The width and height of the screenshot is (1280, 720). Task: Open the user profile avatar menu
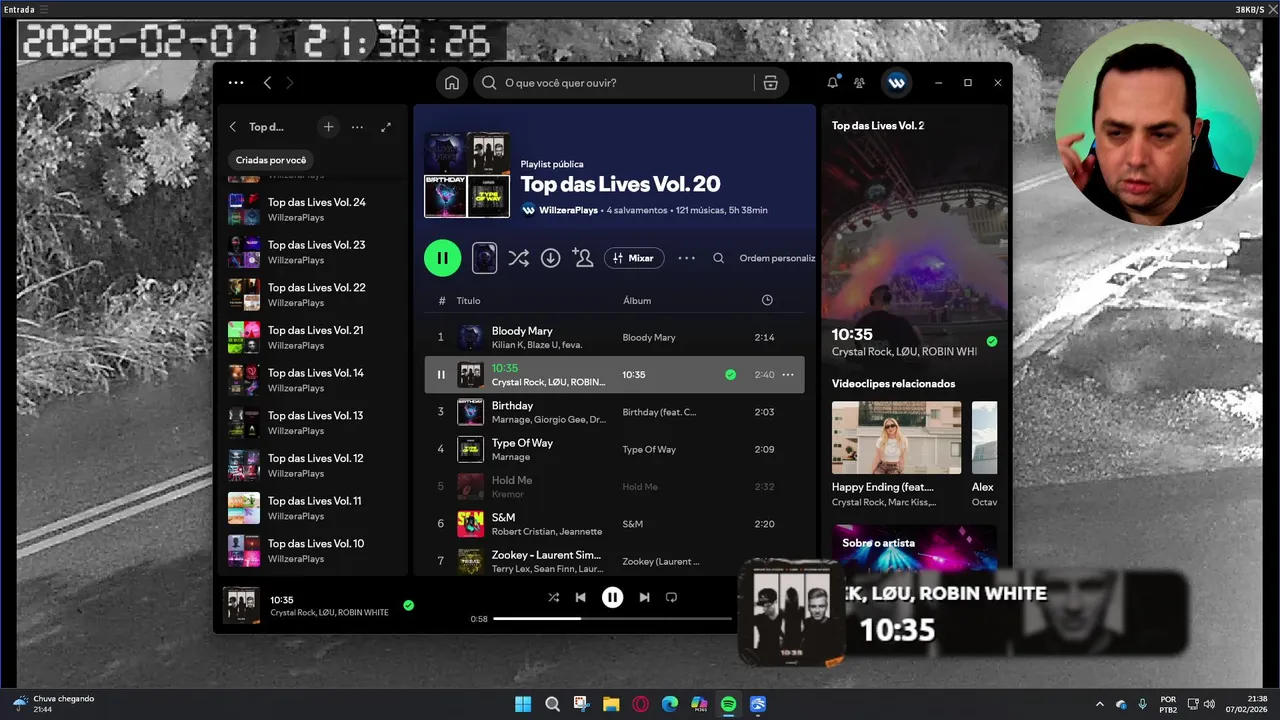point(896,83)
